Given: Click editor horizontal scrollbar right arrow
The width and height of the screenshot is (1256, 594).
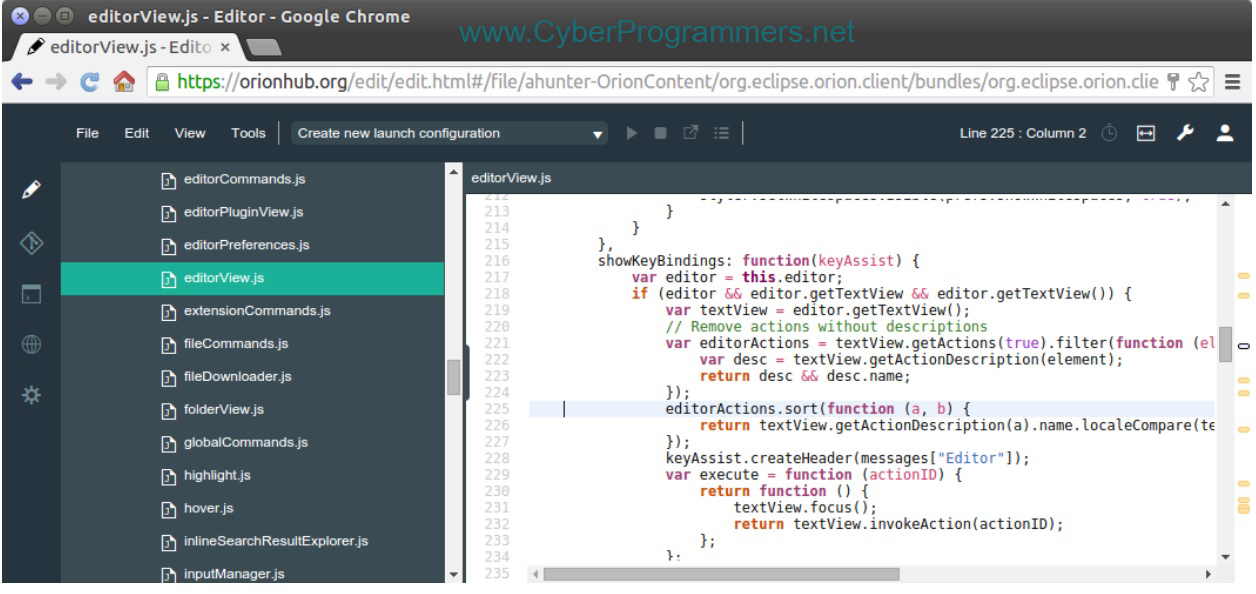Looking at the screenshot, I should click(1209, 575).
